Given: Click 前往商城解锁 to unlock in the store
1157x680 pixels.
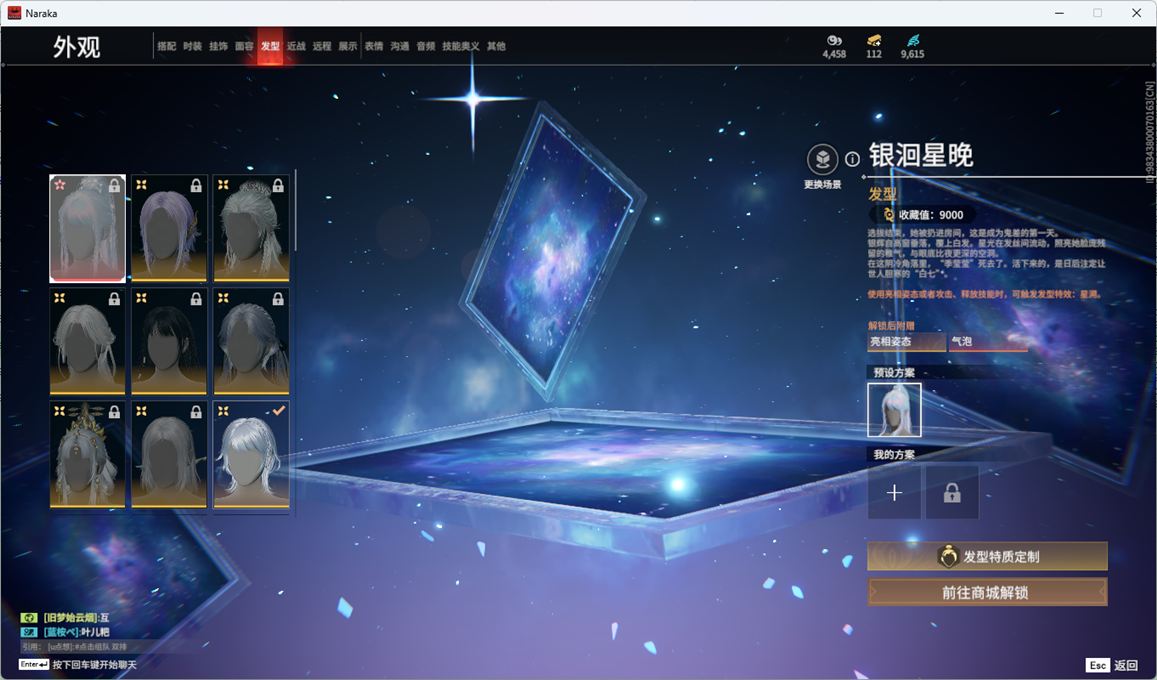Looking at the screenshot, I should (x=987, y=592).
